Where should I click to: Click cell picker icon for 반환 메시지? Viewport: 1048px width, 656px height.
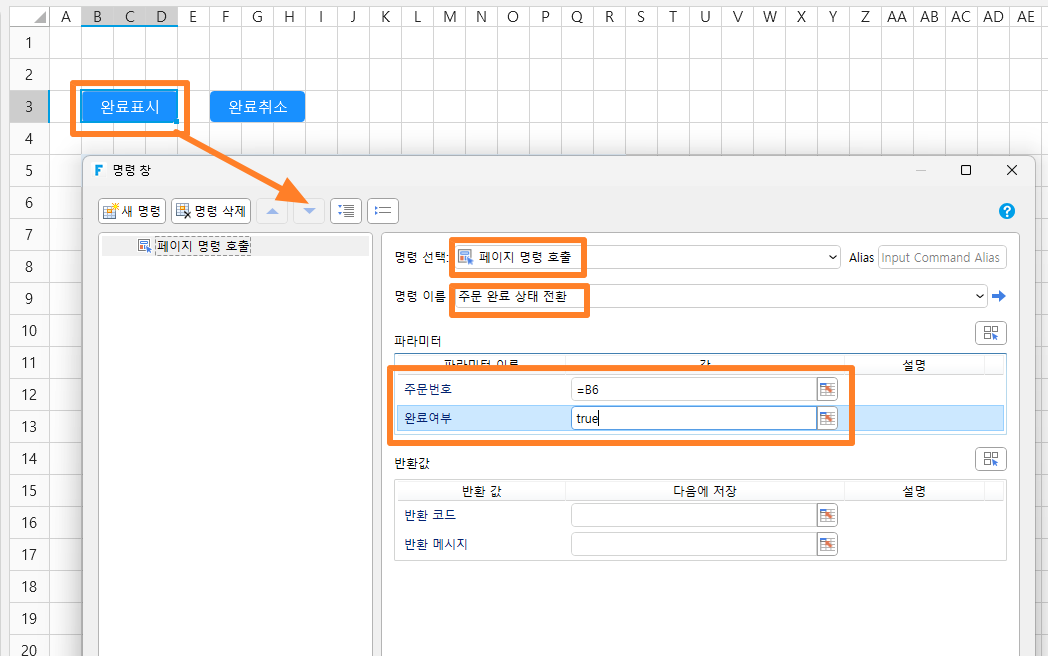coord(827,544)
